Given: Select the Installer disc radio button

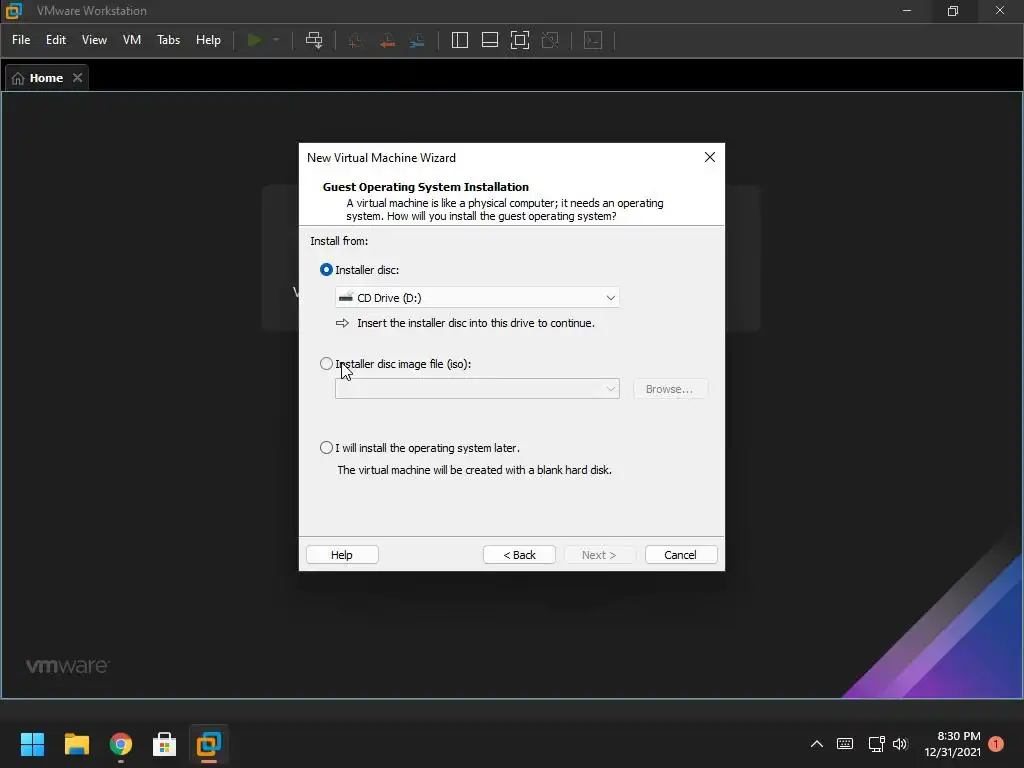Looking at the screenshot, I should click(x=326, y=270).
